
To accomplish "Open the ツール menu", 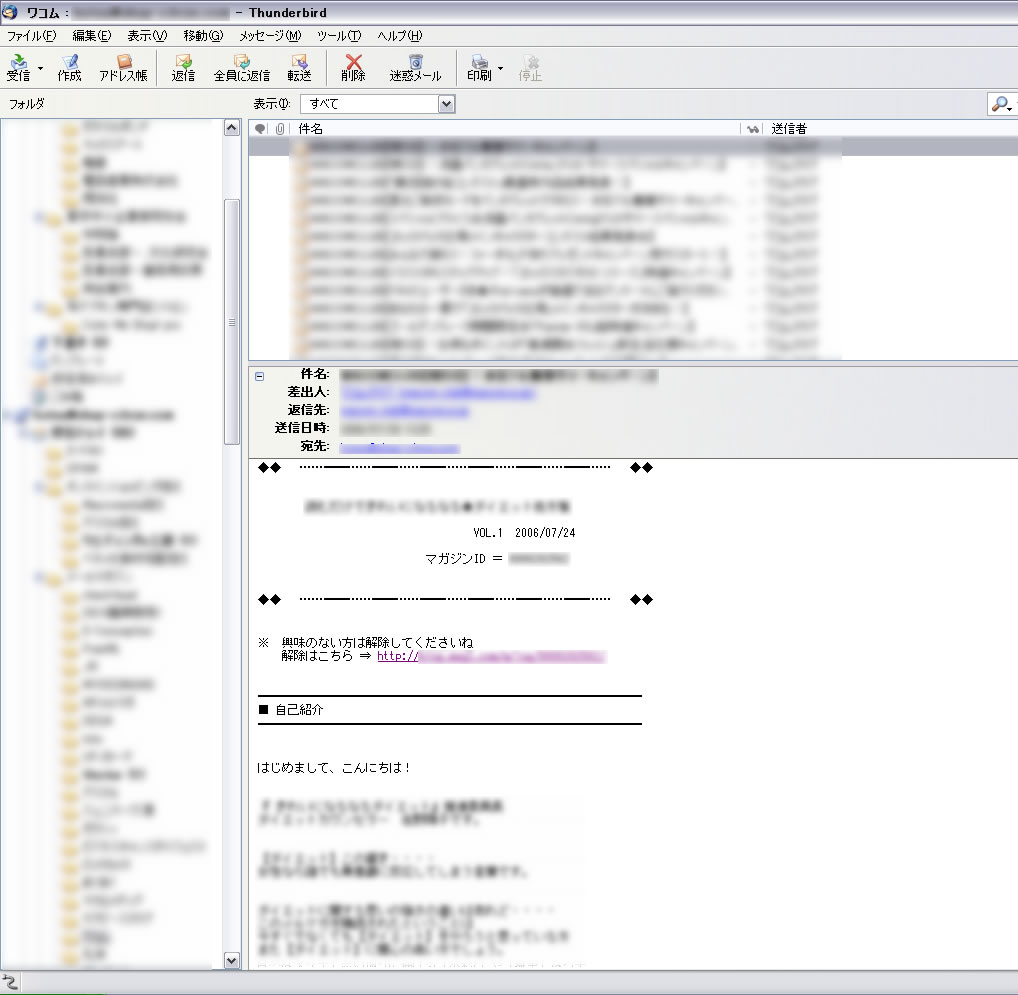I will [339, 36].
